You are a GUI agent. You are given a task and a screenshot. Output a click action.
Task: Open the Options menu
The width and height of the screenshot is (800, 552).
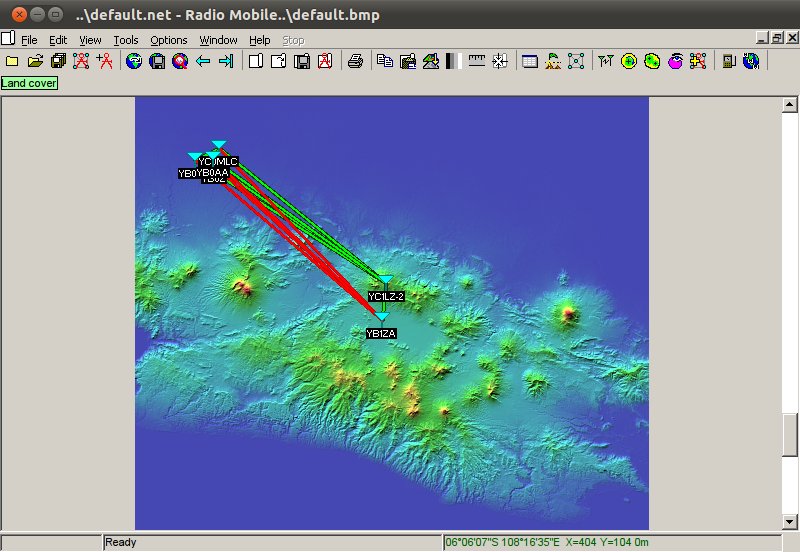coord(169,40)
